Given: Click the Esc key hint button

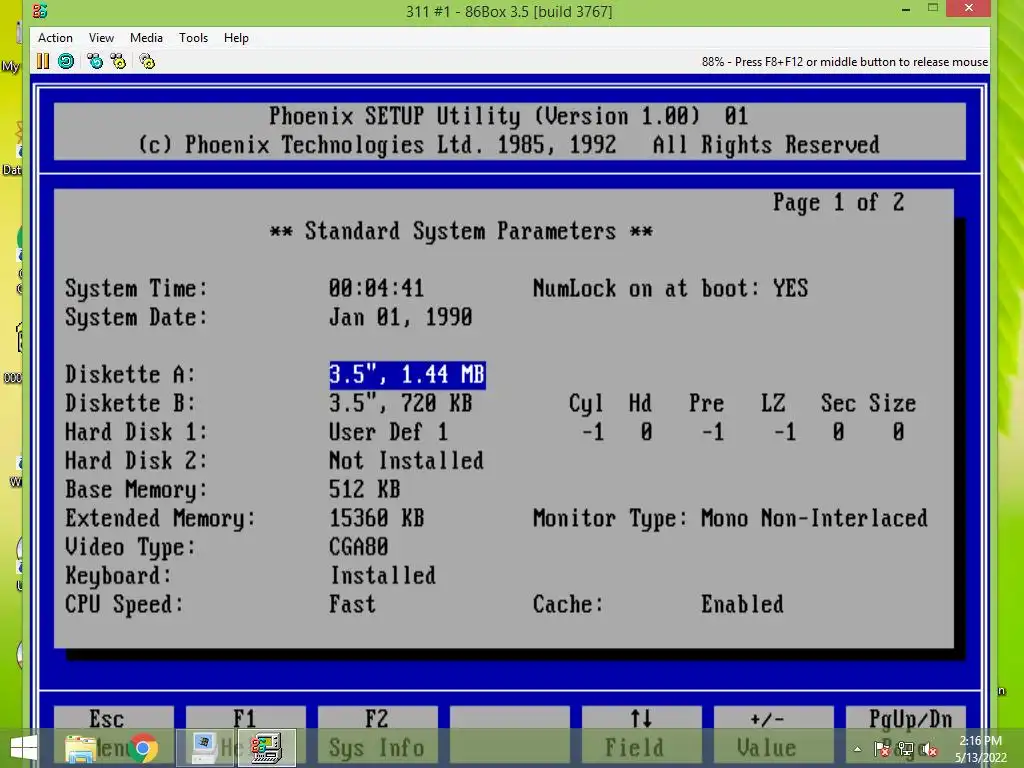Looking at the screenshot, I should (x=114, y=734).
